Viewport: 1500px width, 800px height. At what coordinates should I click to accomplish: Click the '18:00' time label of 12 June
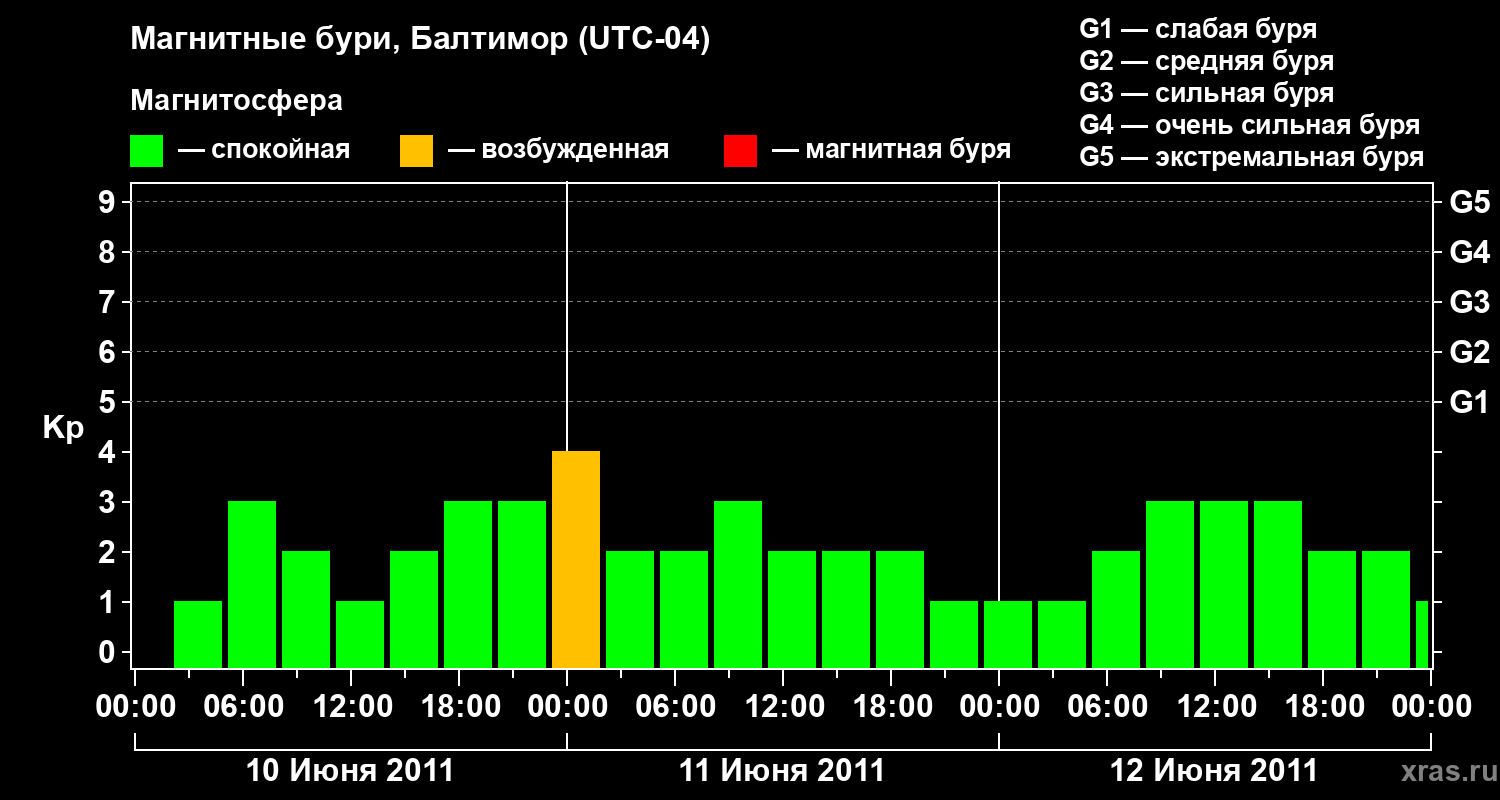1323,707
